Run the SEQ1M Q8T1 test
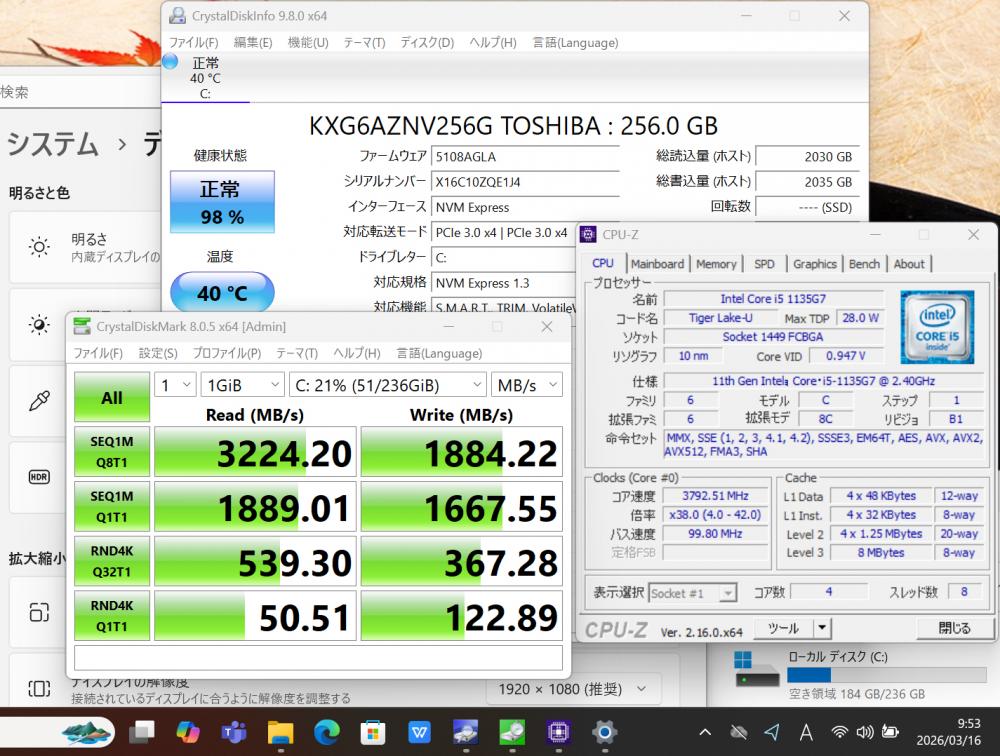Screen dimensions: 1000x756 (x=112, y=451)
